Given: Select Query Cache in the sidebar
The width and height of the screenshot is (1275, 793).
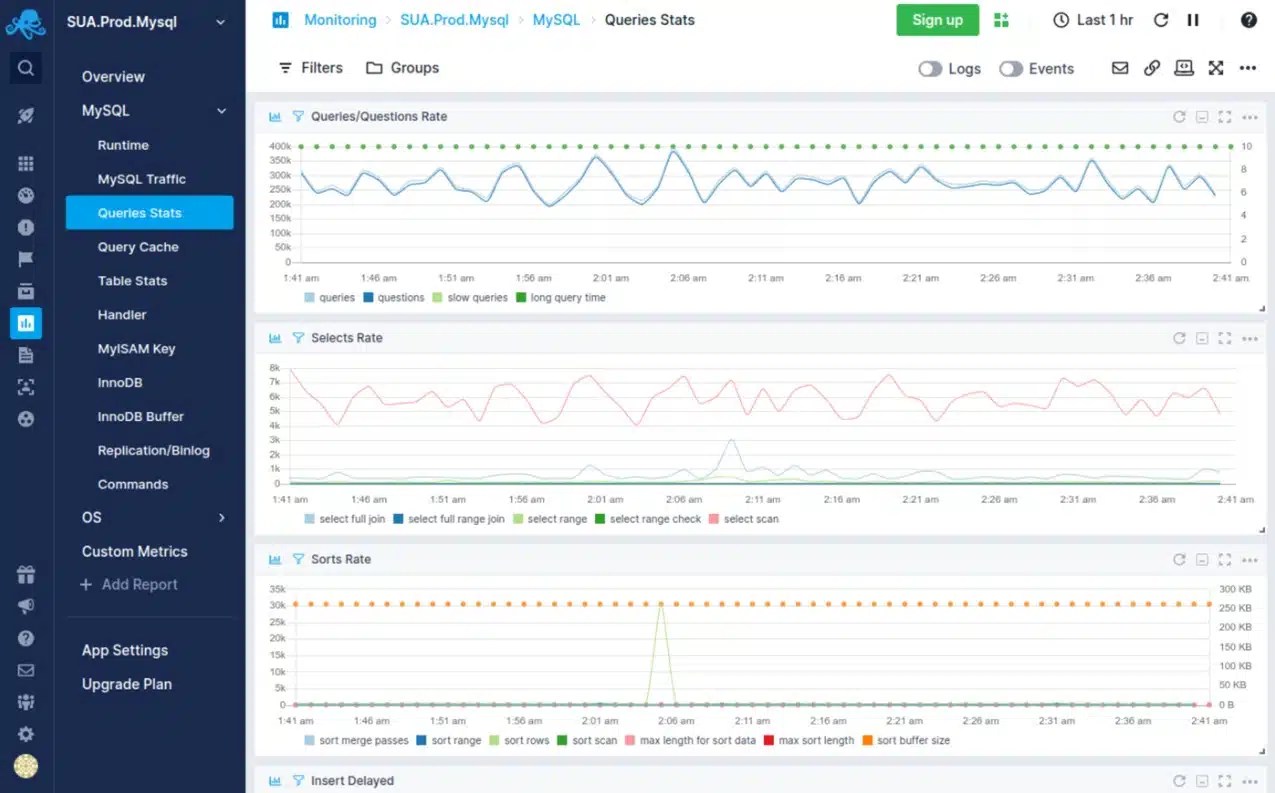Looking at the screenshot, I should pos(137,247).
